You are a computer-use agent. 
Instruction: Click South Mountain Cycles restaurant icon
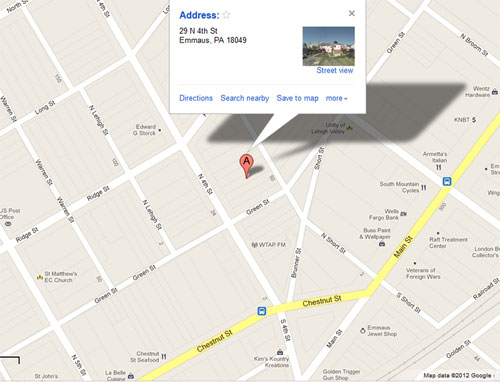(x=424, y=187)
